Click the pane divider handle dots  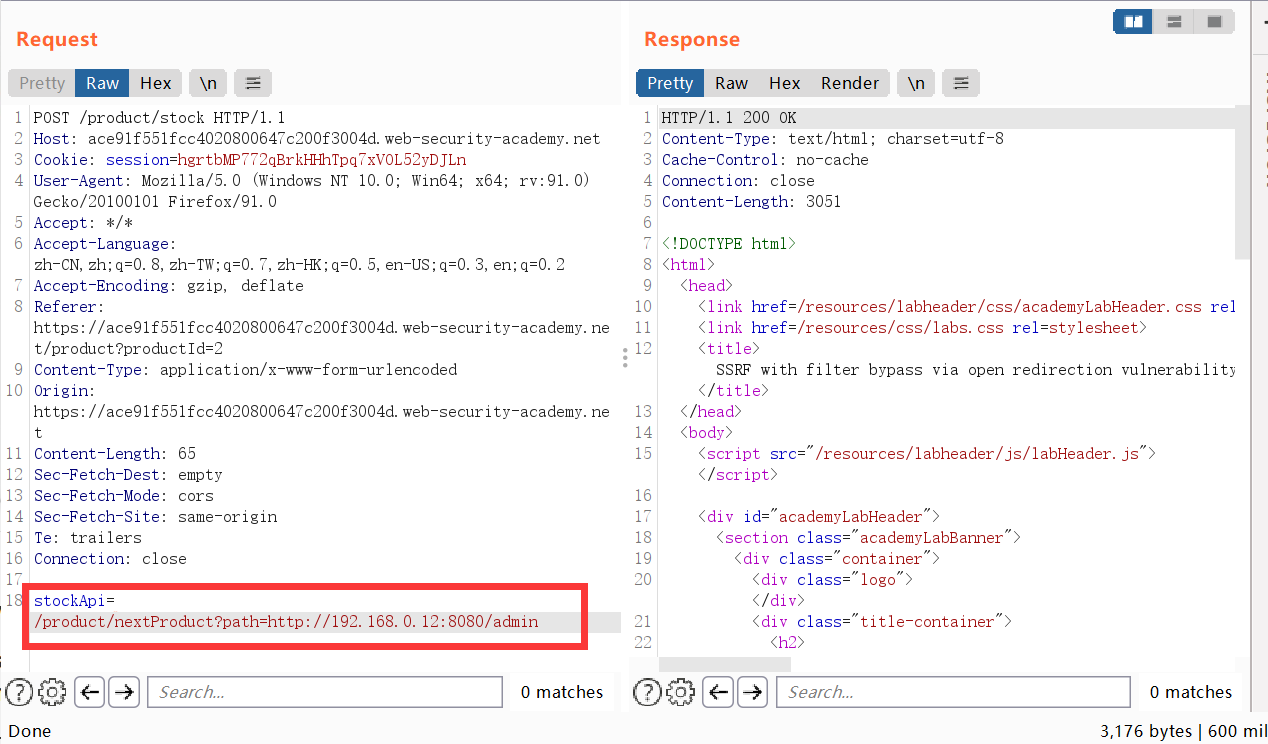[x=626, y=358]
